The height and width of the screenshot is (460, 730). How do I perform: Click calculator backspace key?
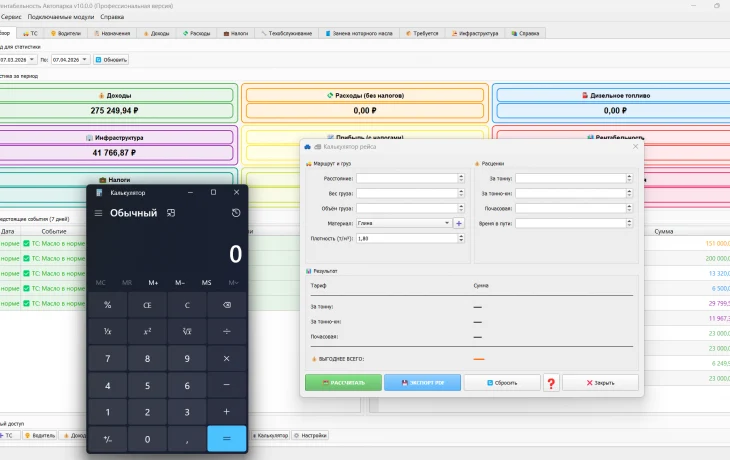[227, 305]
